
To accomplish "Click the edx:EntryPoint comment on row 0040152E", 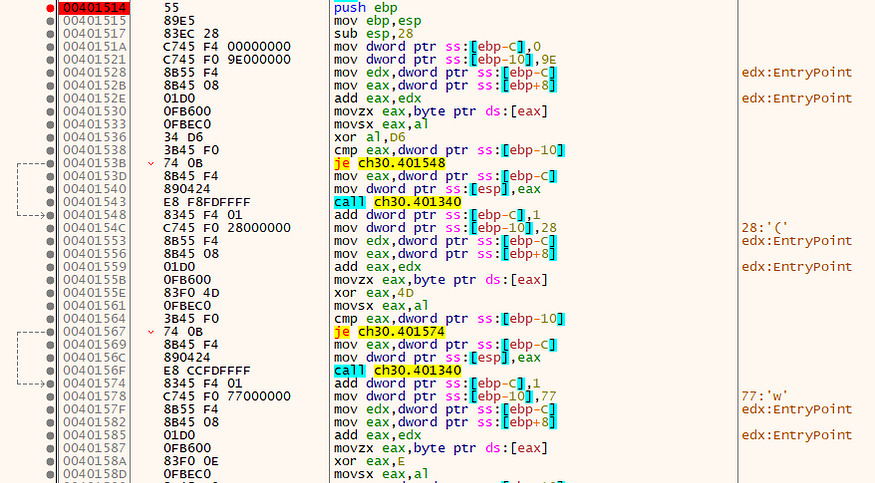I will (x=797, y=99).
